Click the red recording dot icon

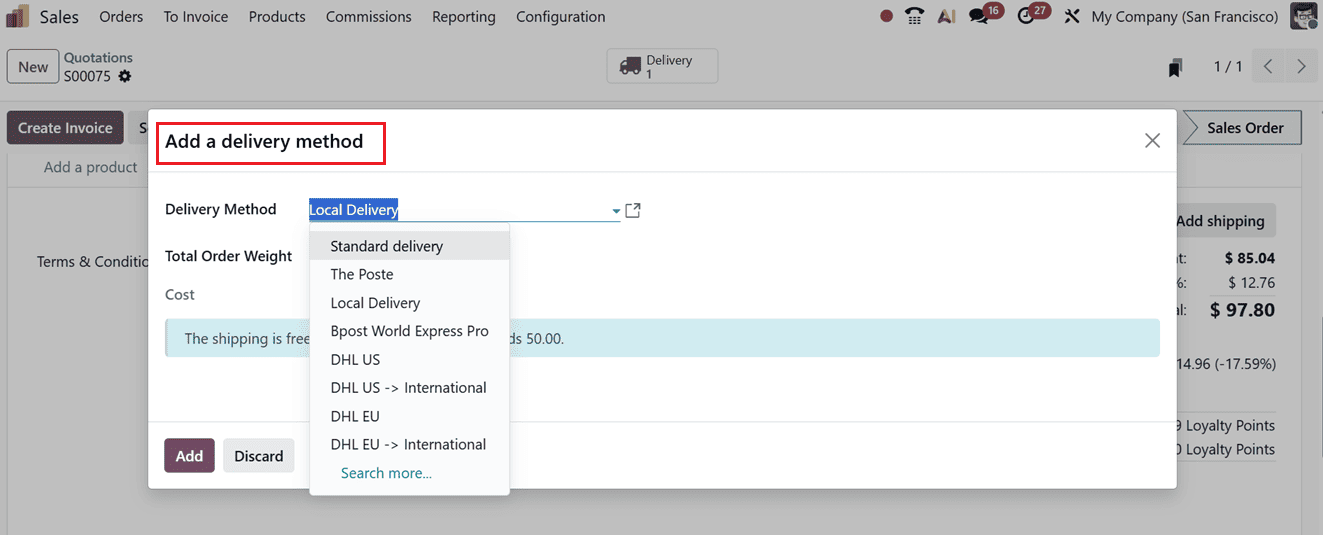(886, 17)
